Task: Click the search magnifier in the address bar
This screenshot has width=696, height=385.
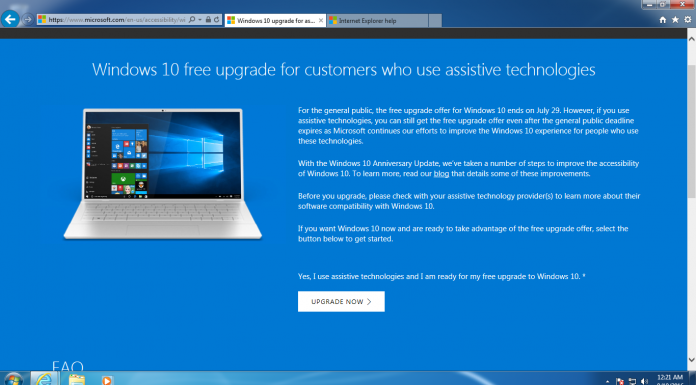Action: point(192,20)
